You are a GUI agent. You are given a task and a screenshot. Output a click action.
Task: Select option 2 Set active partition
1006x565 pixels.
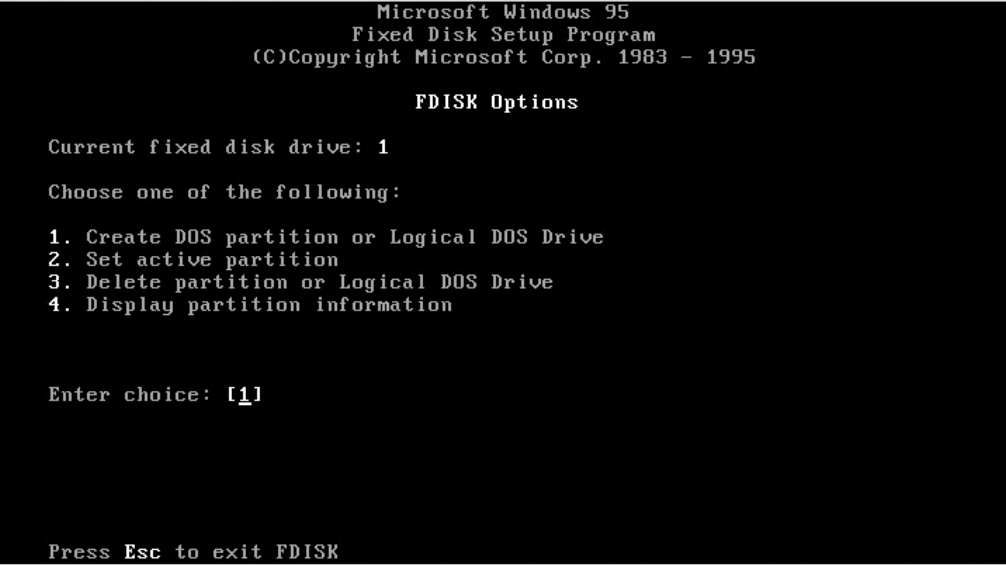click(194, 260)
